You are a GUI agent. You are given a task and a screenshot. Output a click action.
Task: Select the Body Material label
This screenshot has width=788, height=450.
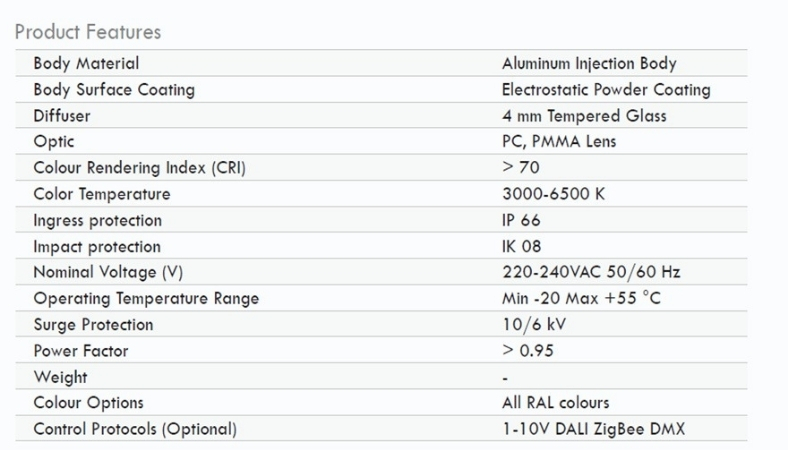click(x=86, y=63)
